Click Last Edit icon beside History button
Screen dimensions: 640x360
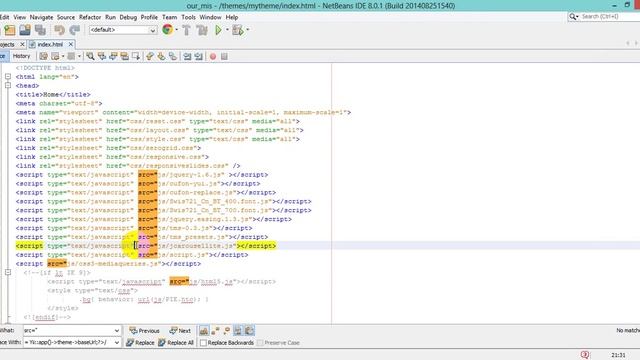click(x=43, y=56)
